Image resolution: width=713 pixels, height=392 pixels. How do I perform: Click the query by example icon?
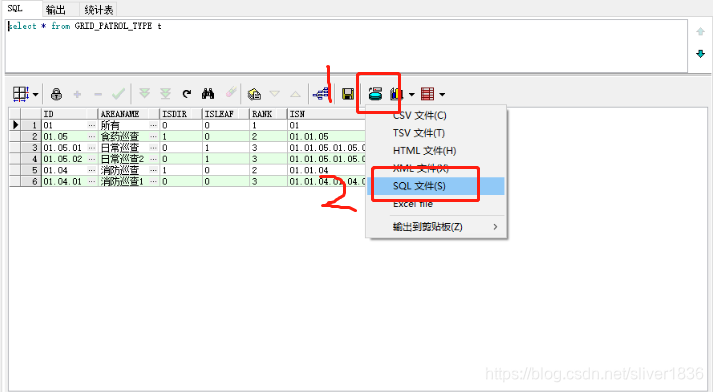(x=254, y=94)
